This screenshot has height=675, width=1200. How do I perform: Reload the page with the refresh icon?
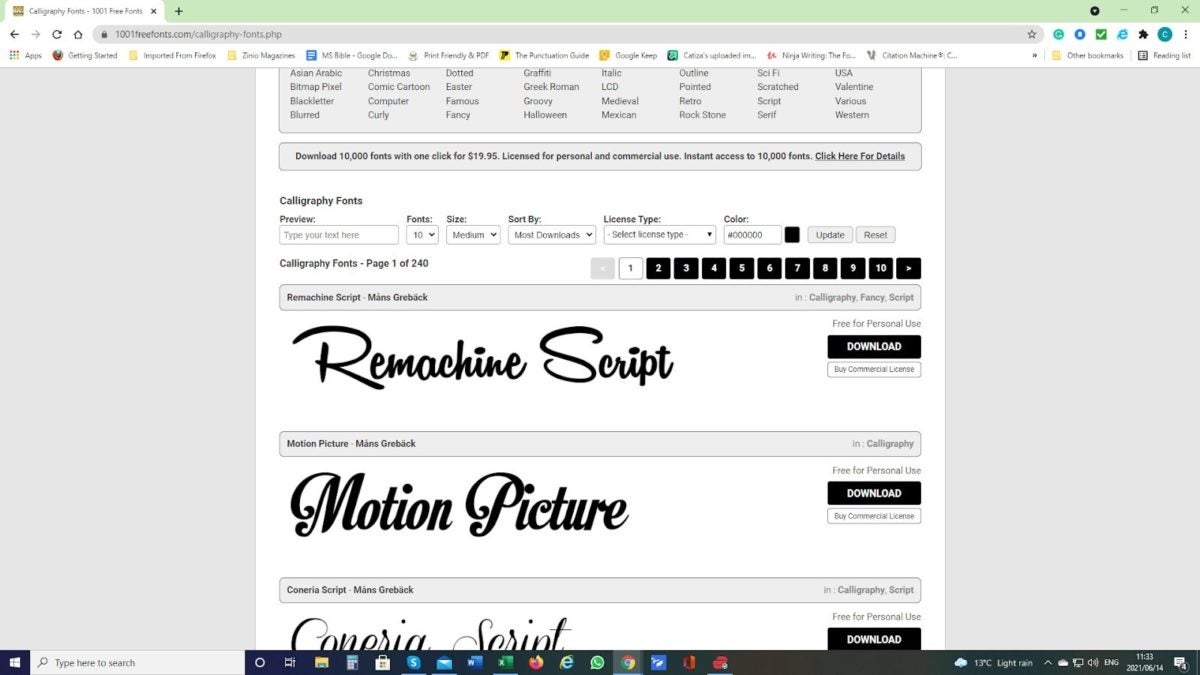[x=56, y=34]
